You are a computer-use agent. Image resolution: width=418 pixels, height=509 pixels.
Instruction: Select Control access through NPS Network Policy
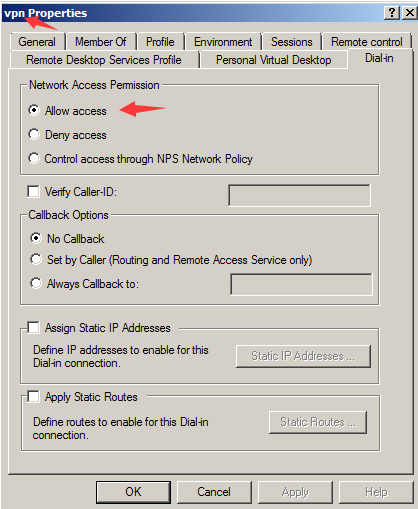point(34,158)
